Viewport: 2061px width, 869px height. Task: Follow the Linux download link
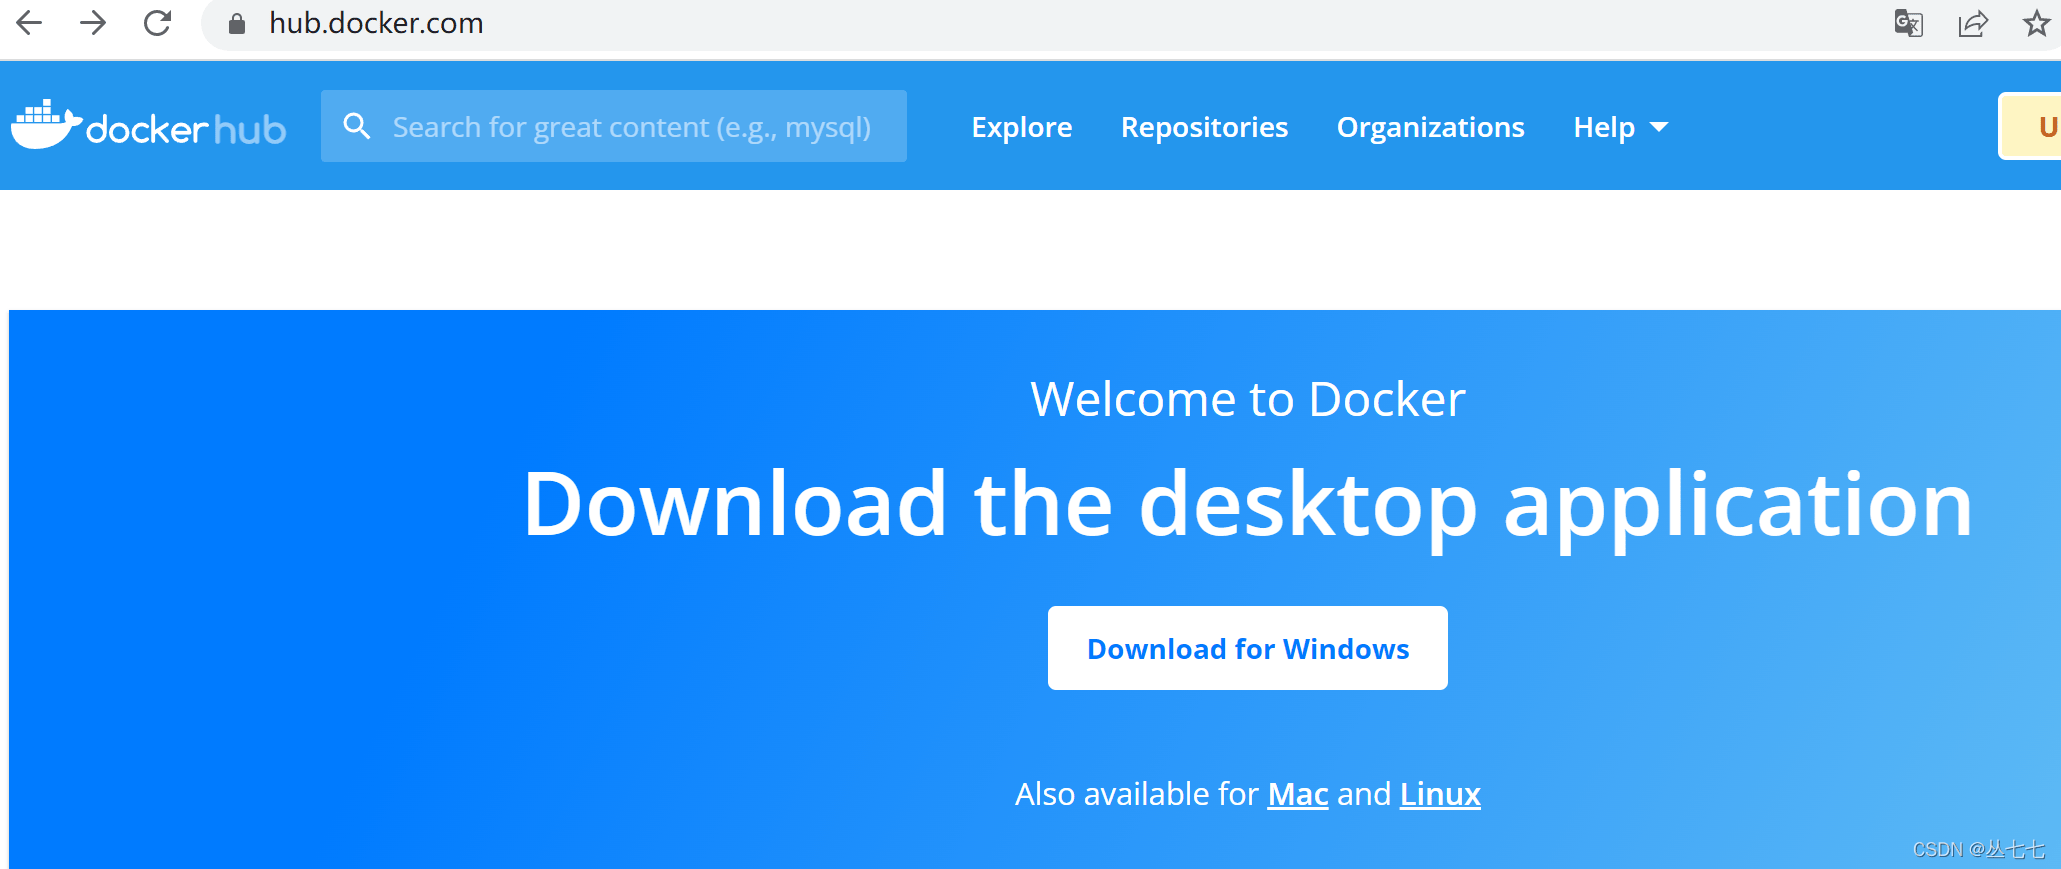click(x=1439, y=794)
